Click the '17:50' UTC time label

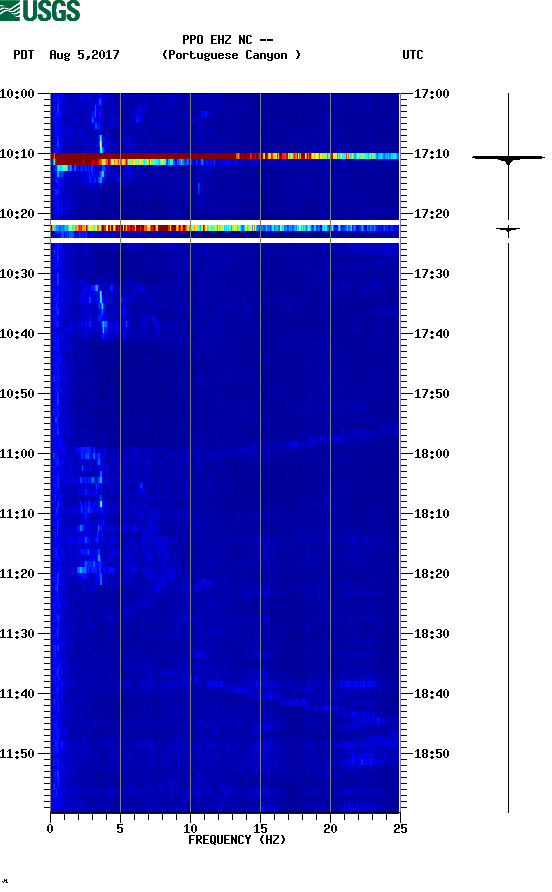(431, 394)
